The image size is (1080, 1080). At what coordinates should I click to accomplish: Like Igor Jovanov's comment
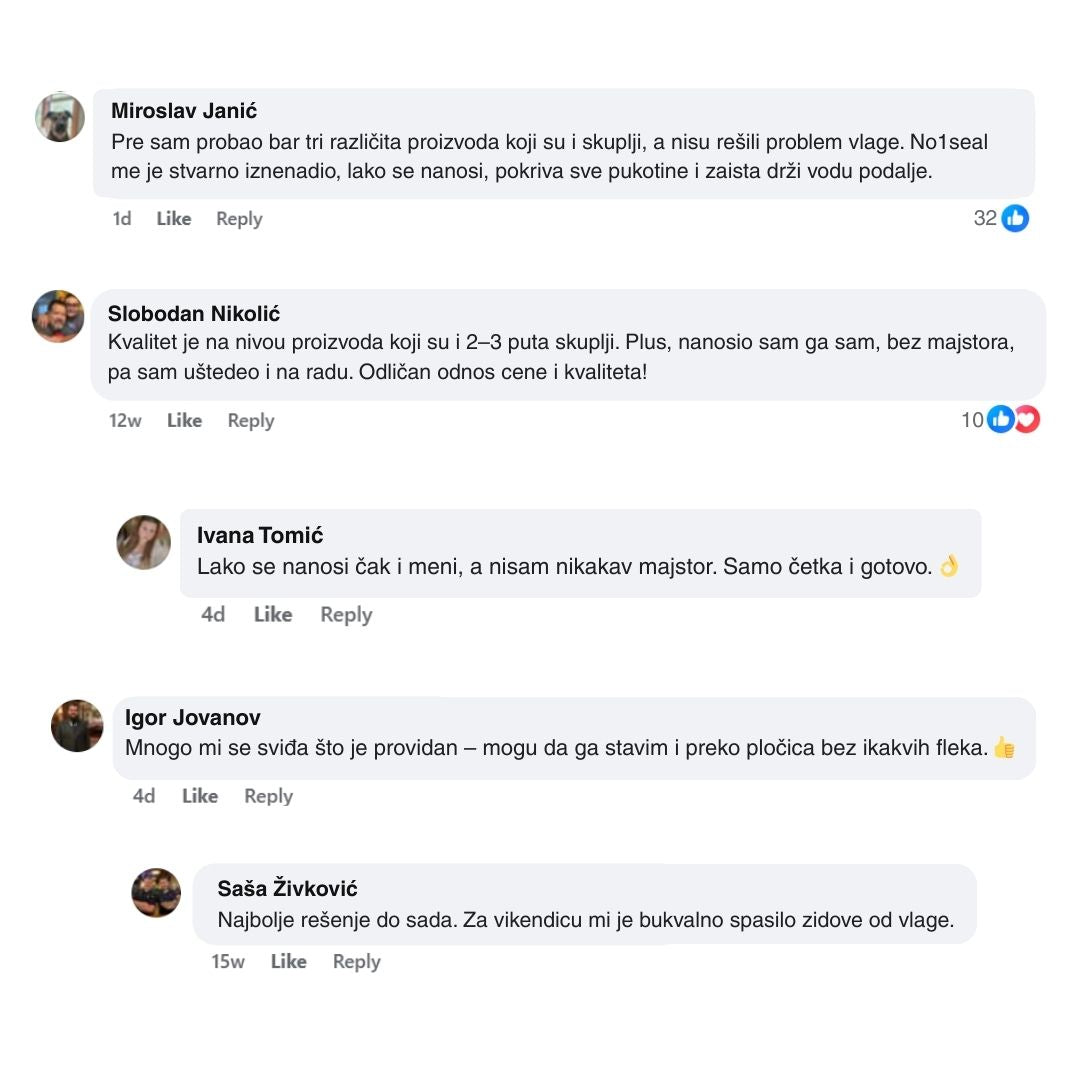200,796
